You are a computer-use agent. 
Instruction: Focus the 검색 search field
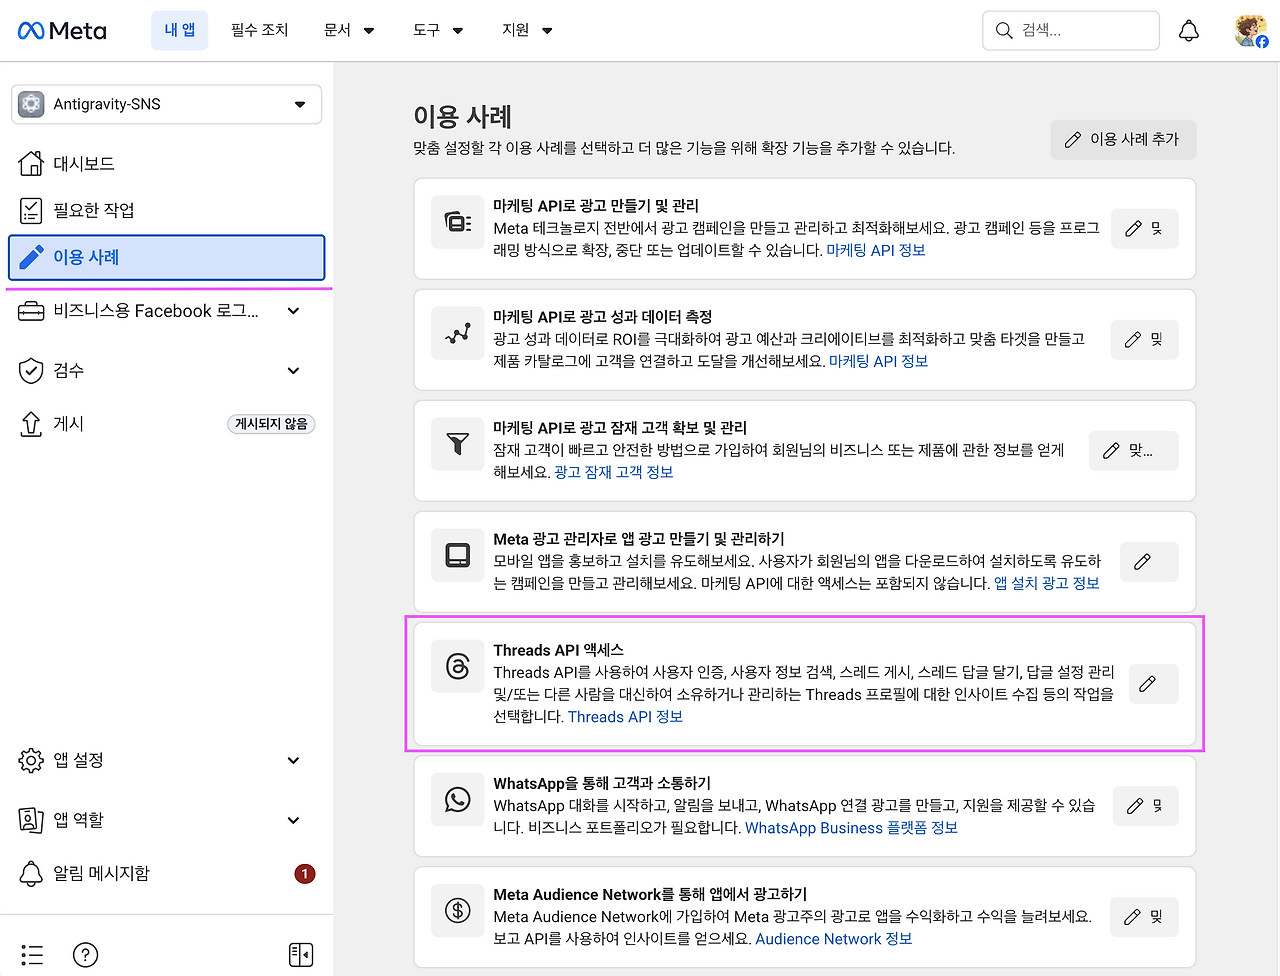[1071, 31]
